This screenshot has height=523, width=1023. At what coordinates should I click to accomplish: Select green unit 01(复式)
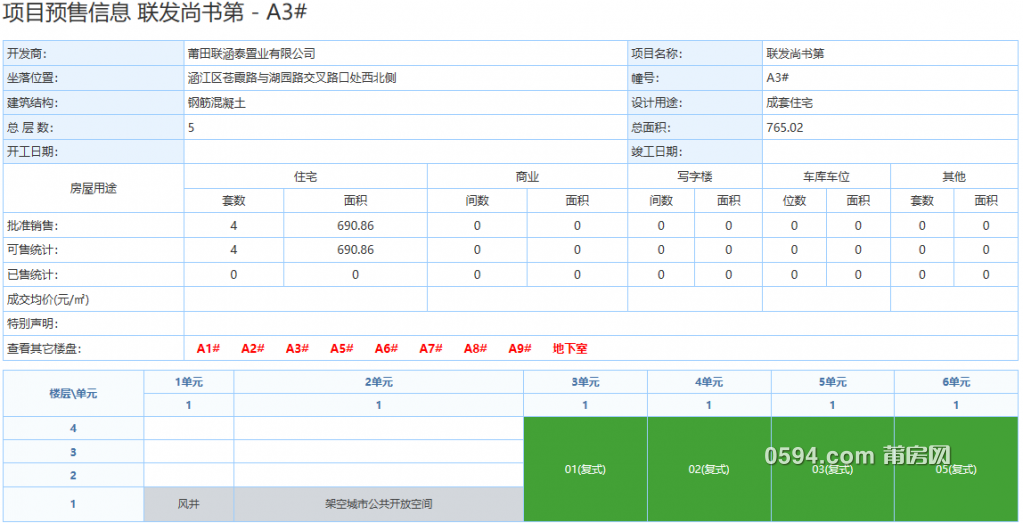(x=585, y=470)
